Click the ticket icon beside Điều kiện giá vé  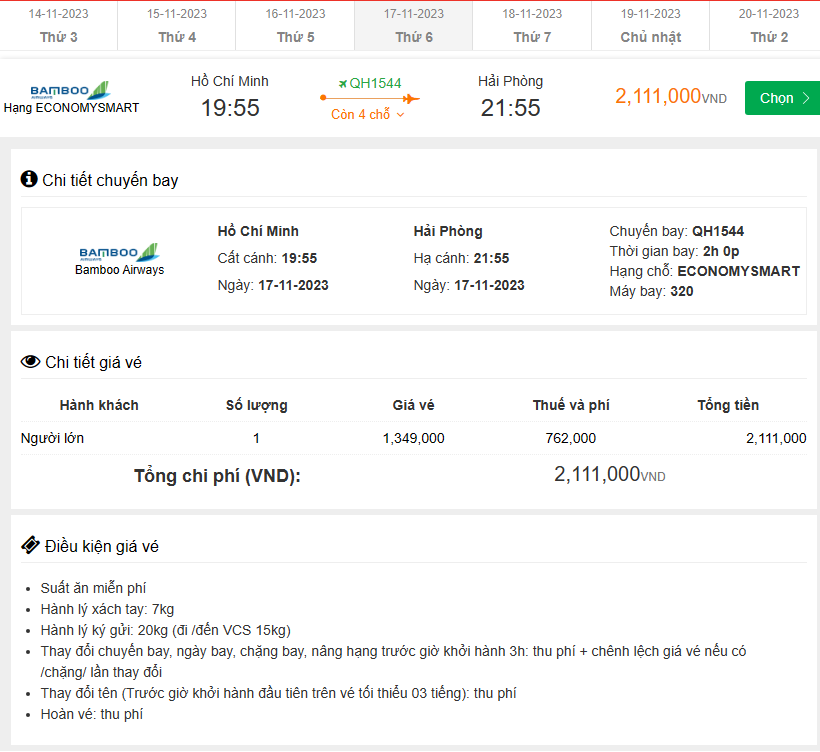pos(30,545)
